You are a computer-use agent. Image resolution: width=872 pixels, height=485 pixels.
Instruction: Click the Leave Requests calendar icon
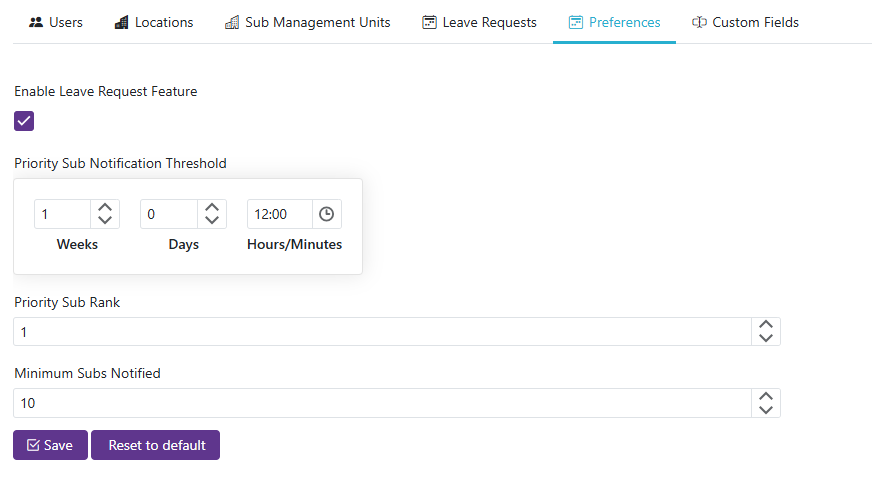click(x=429, y=22)
